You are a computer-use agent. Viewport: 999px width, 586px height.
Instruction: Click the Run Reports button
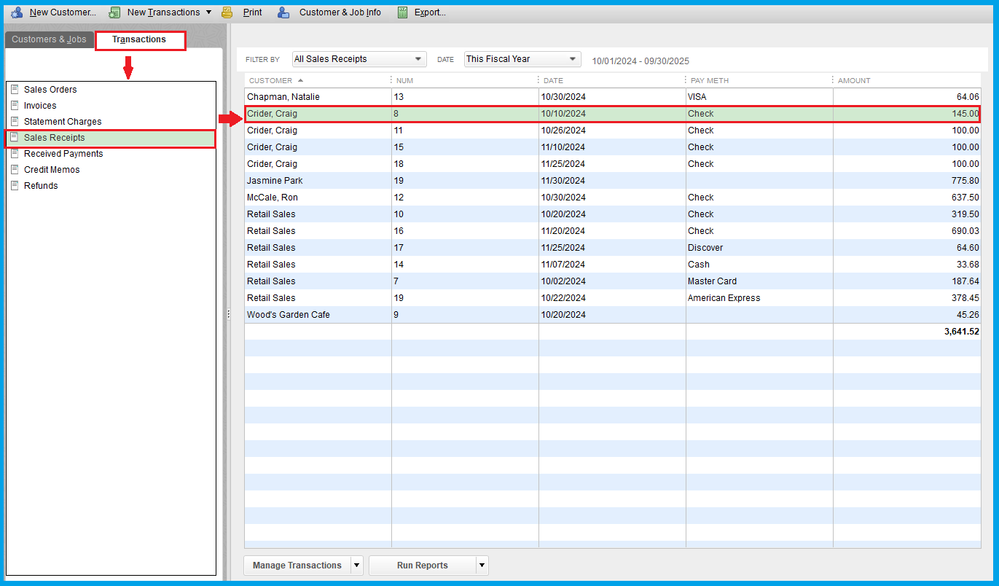coord(422,565)
